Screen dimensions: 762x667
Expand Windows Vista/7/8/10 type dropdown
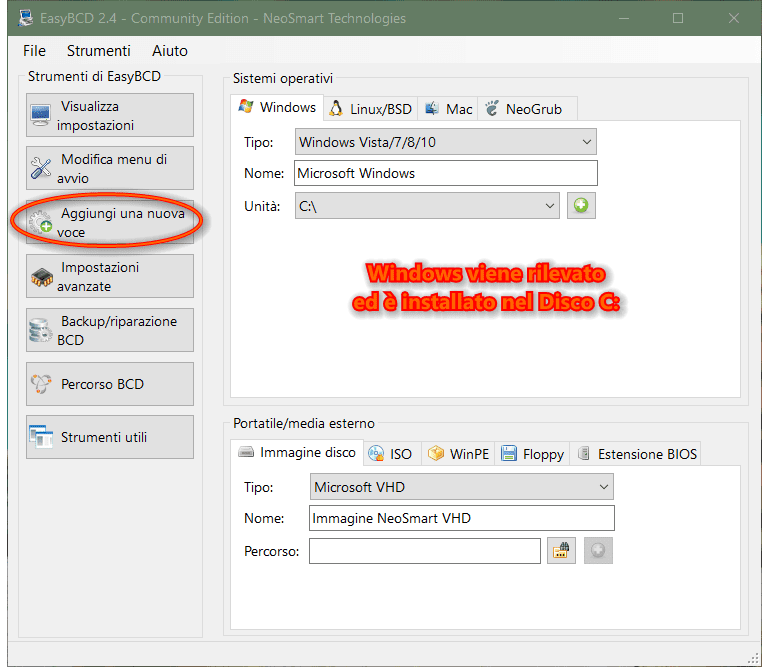[x=446, y=142]
